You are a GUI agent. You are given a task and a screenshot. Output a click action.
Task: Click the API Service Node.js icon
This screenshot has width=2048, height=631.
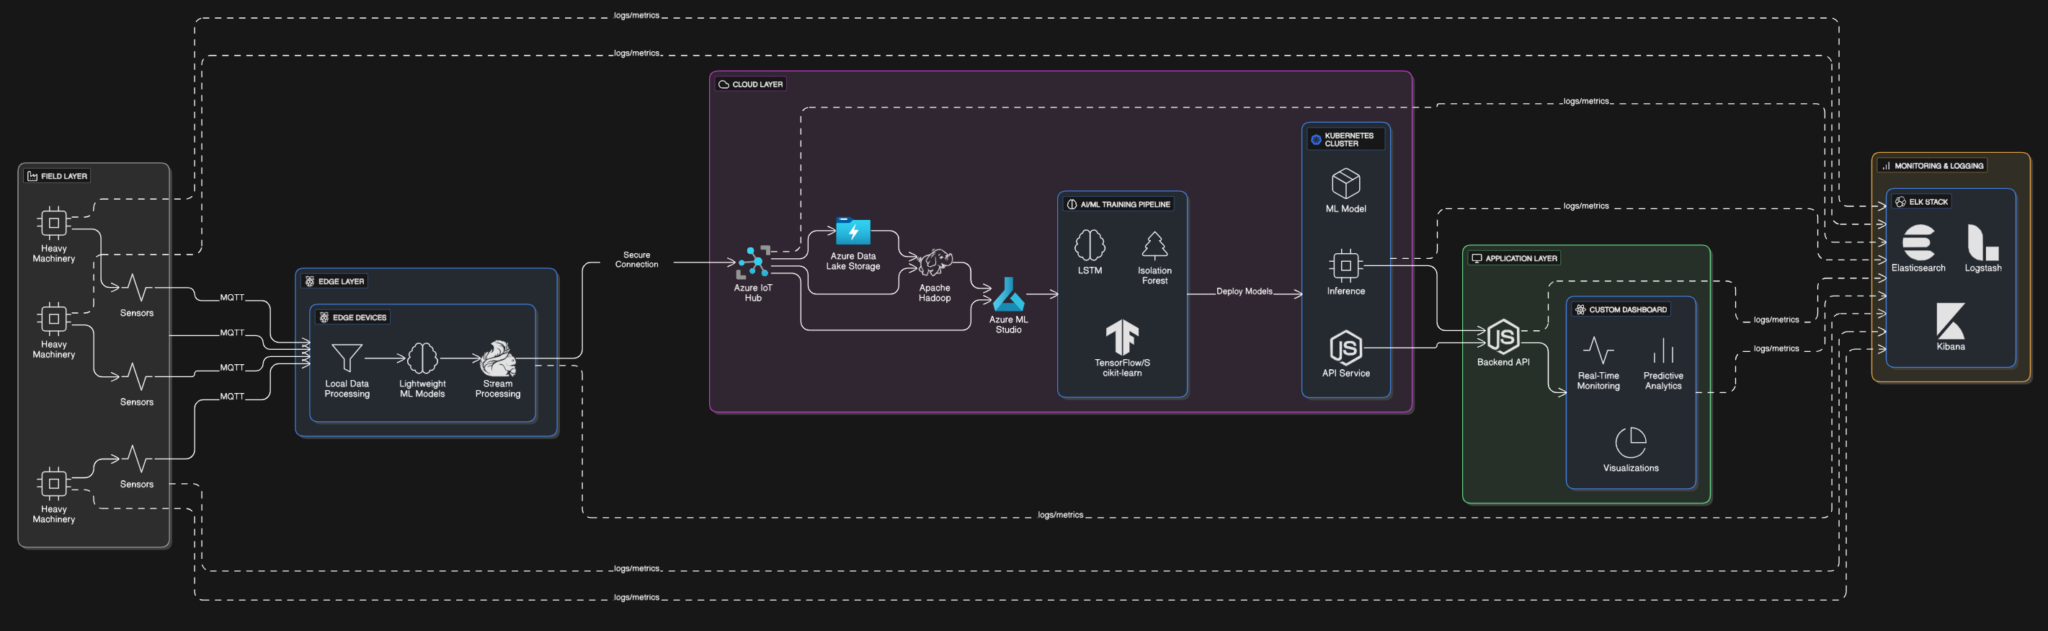pyautogui.click(x=1346, y=347)
